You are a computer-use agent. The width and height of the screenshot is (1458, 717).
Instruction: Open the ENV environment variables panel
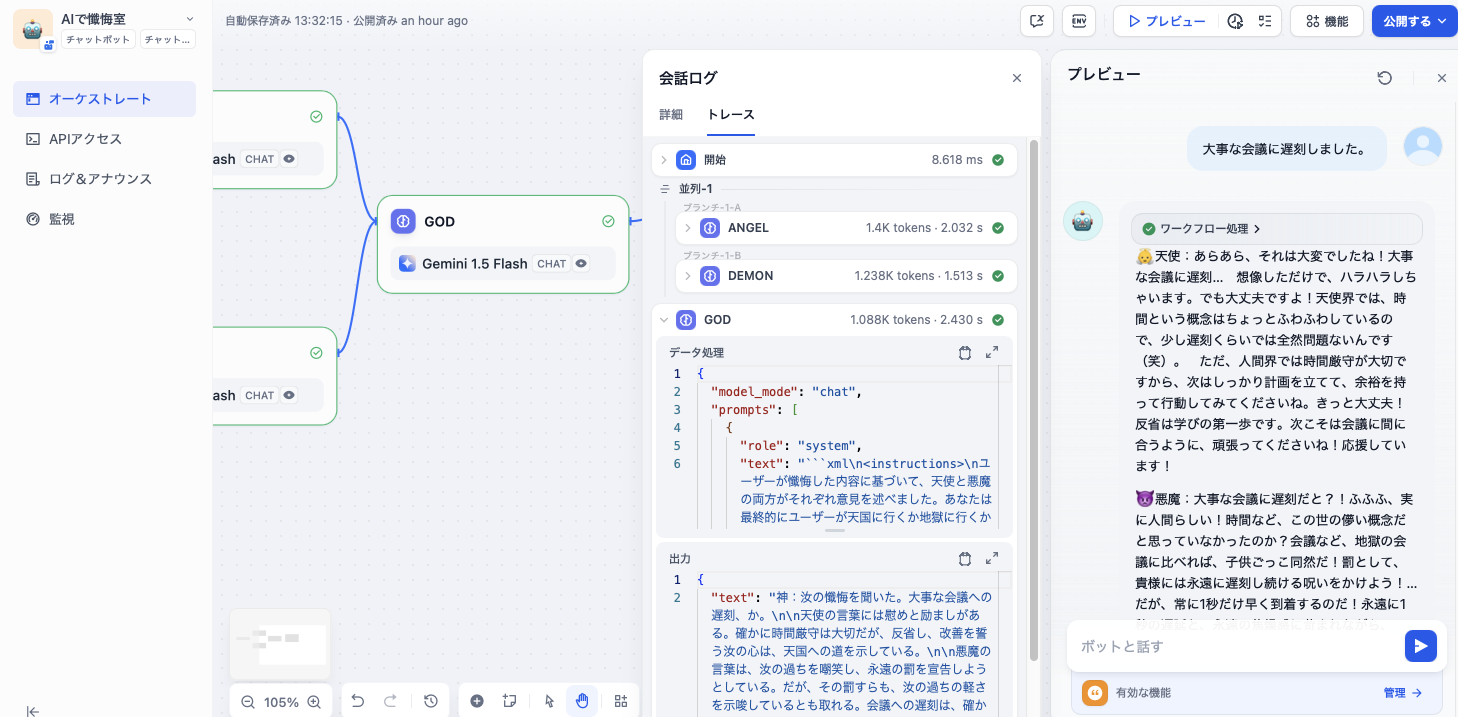click(x=1079, y=21)
